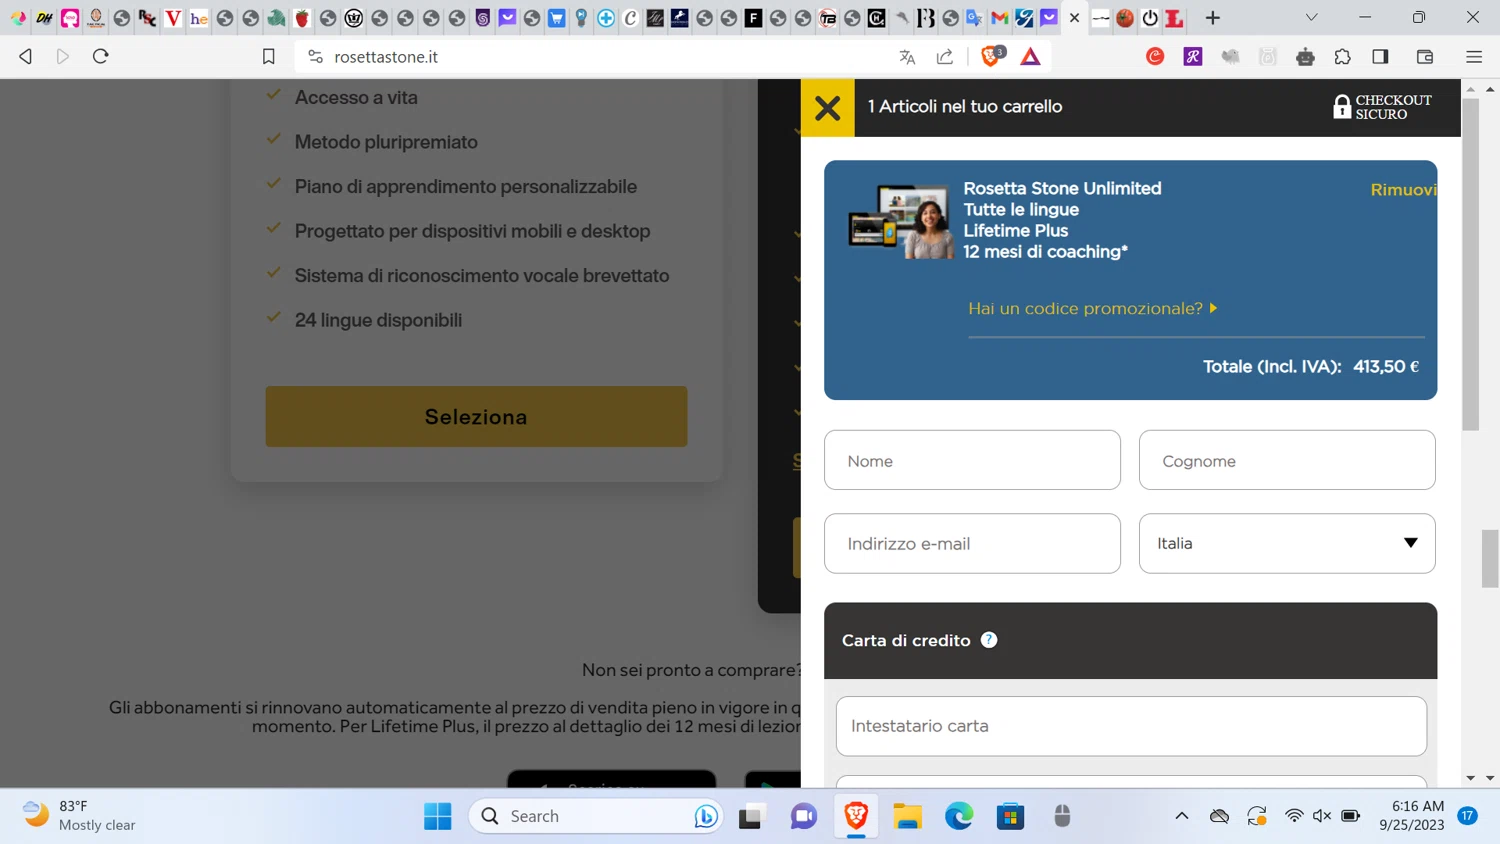Open the red C extension icon
Image resolution: width=1500 pixels, height=844 pixels.
[x=1155, y=57]
